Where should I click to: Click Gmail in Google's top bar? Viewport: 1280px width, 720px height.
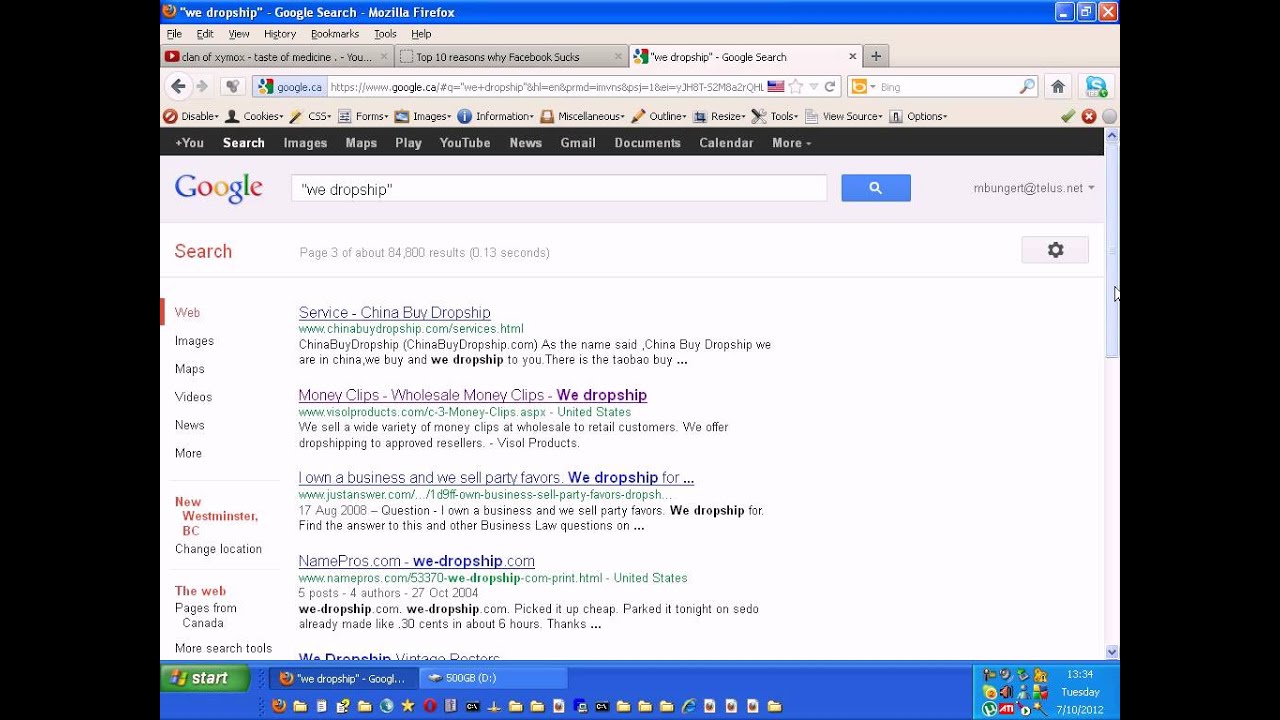[x=578, y=143]
